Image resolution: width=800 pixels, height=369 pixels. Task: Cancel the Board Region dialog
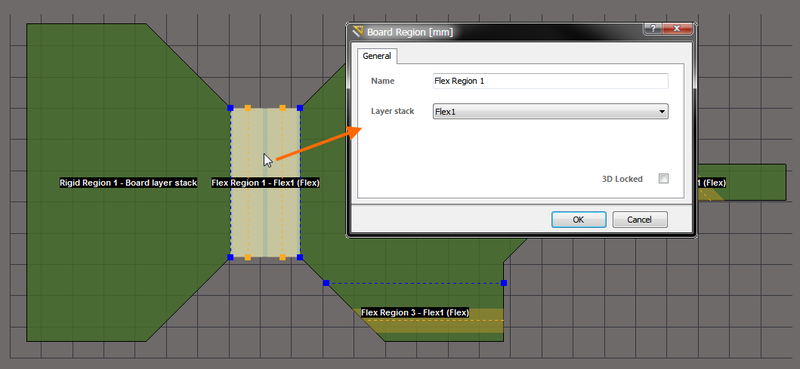(x=639, y=219)
